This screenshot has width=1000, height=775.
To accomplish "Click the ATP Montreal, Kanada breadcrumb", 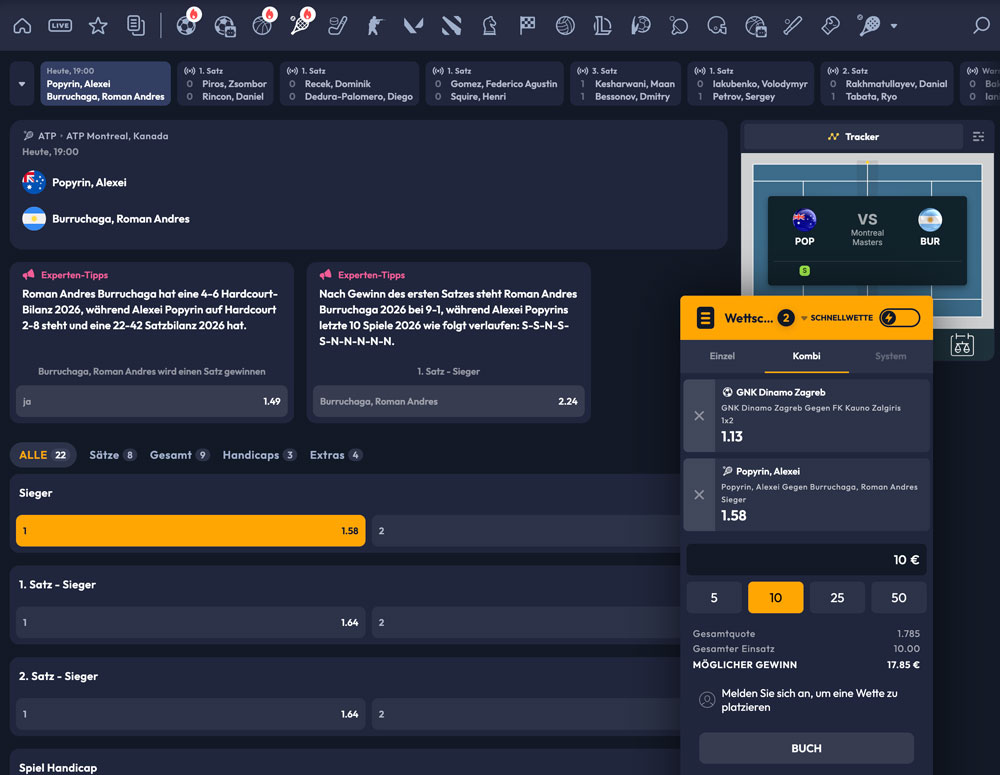I will 117,136.
